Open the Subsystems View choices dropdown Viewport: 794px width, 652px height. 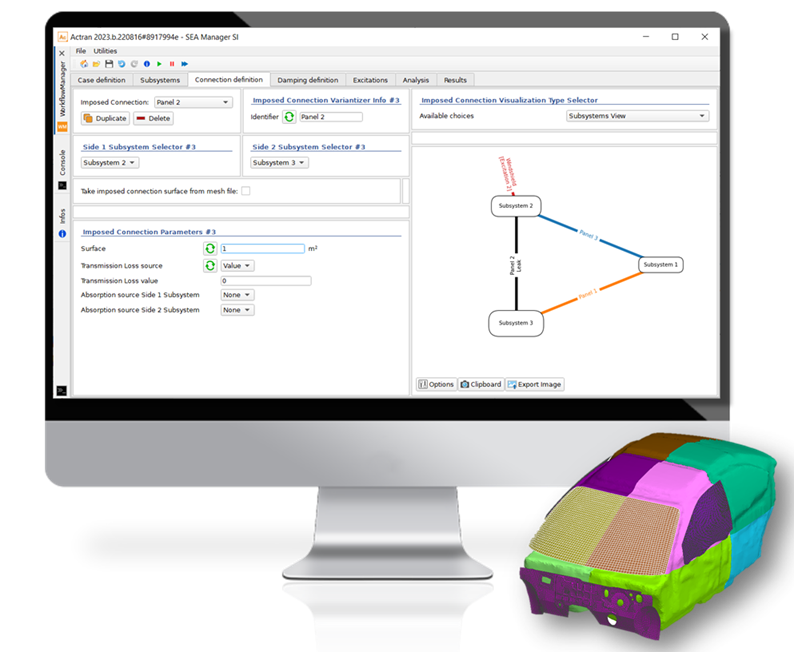[x=638, y=116]
